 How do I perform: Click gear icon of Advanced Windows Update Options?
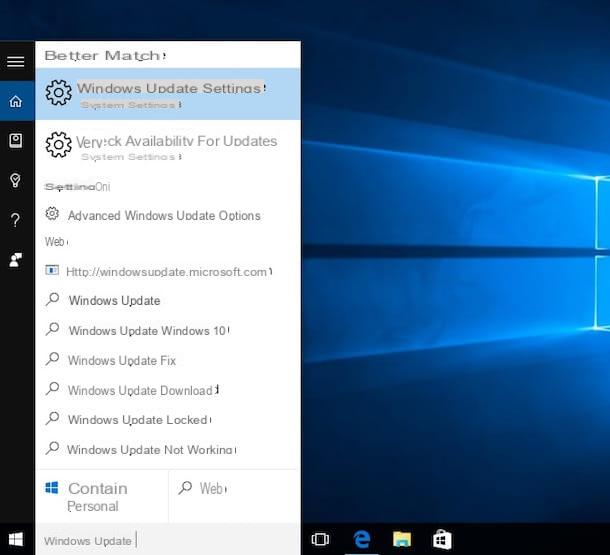click(x=52, y=213)
